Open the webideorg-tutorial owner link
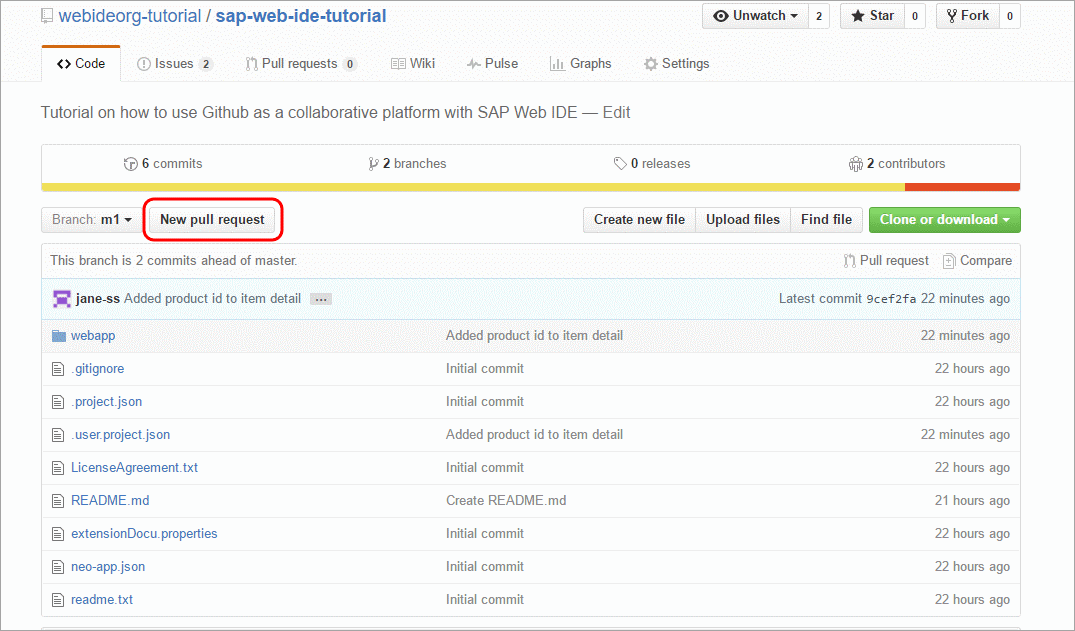 click(130, 16)
